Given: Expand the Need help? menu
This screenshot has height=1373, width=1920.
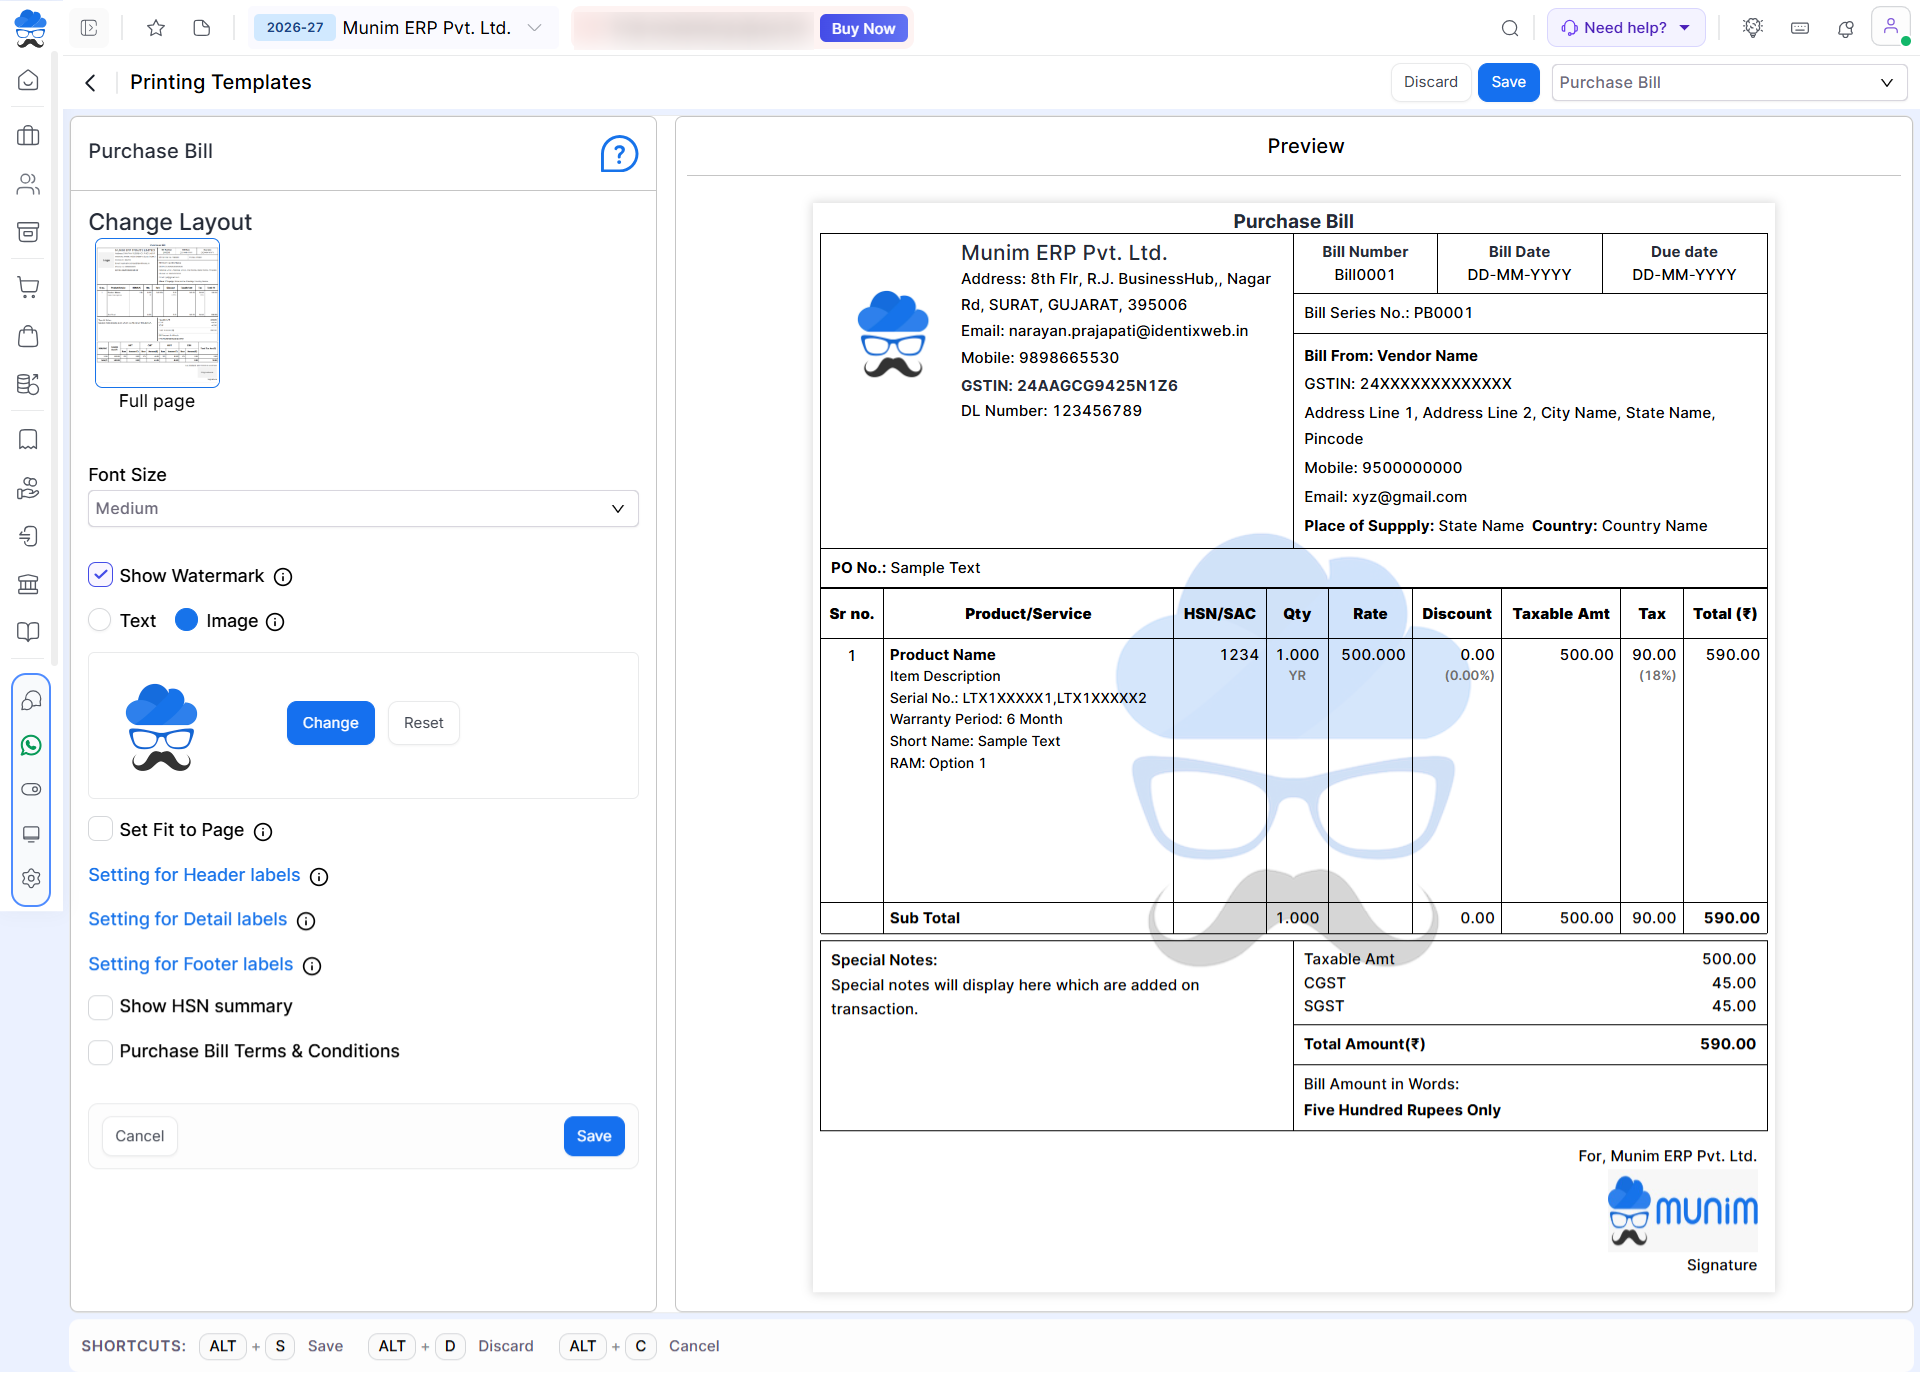Looking at the screenshot, I should [1626, 28].
